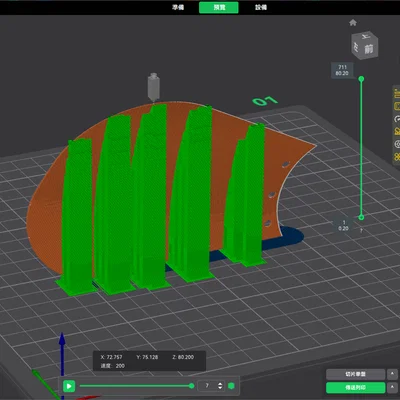Play the toolpath animation

pyautogui.click(x=69, y=386)
